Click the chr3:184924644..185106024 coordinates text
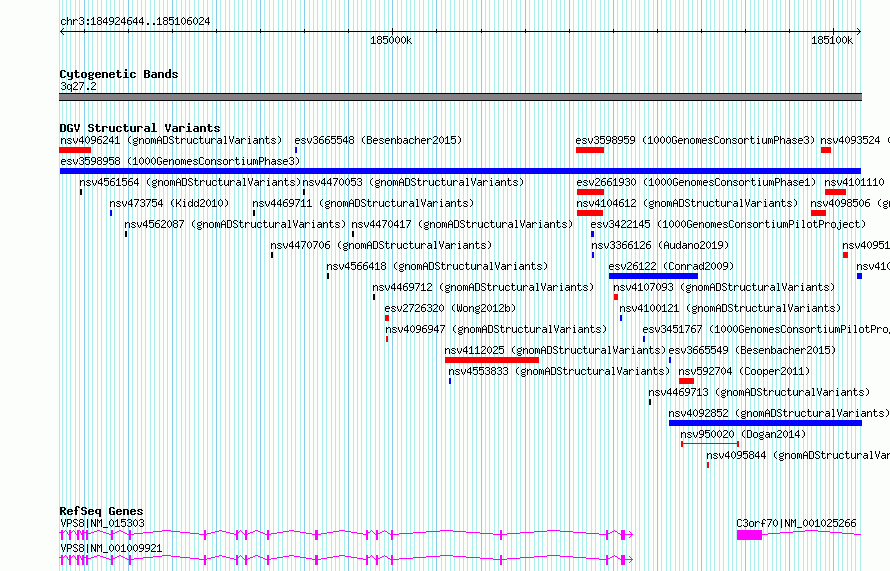890x571 pixels. [x=135, y=21]
